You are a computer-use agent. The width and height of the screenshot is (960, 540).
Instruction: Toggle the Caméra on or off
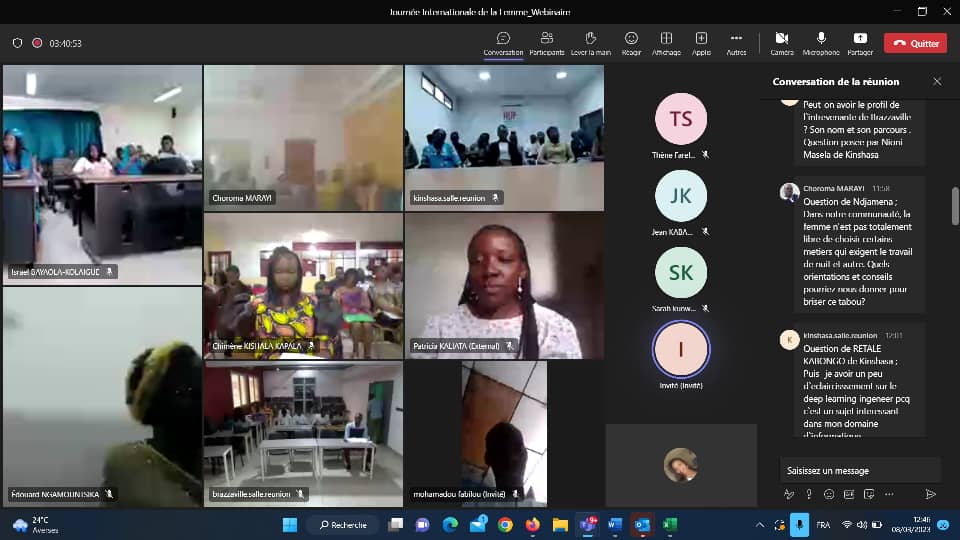pos(782,43)
